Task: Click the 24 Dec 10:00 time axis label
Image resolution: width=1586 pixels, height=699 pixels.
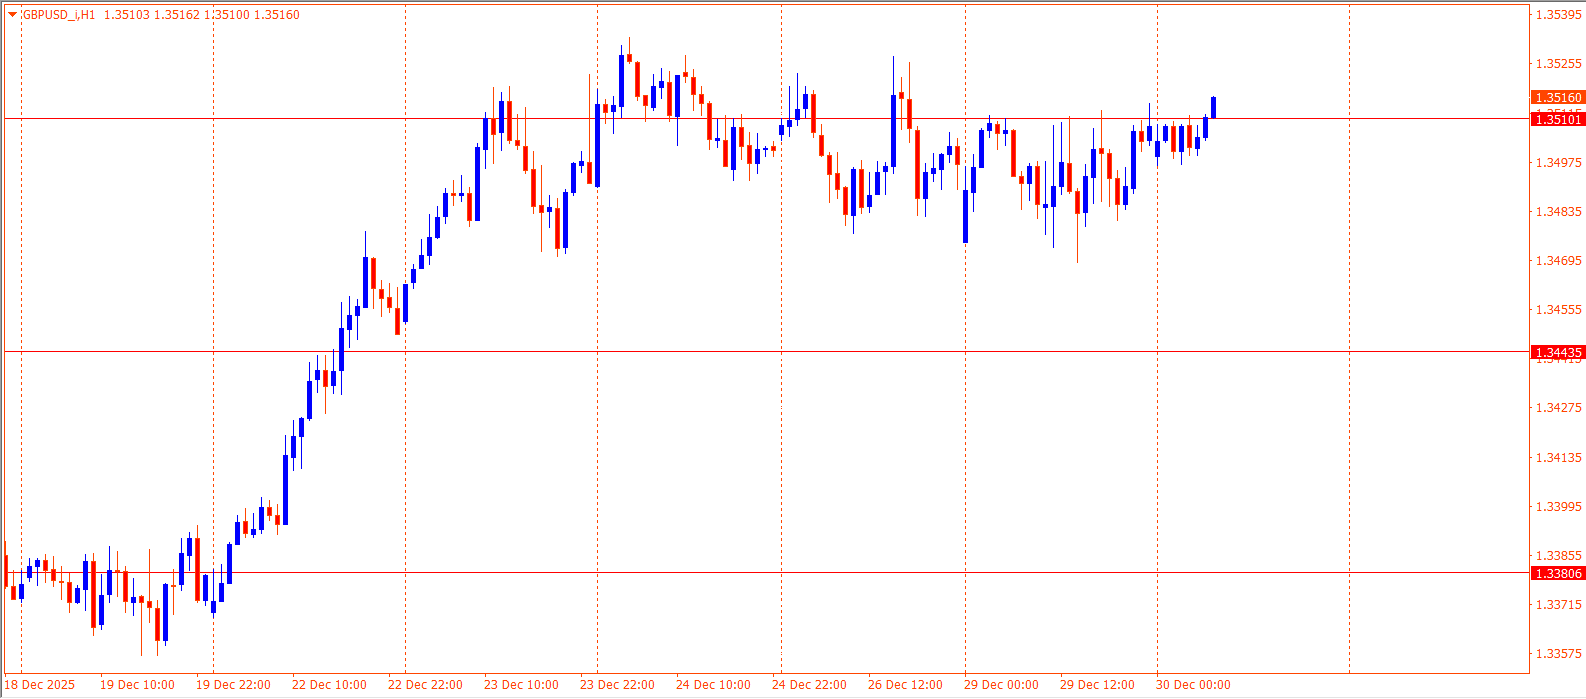Action: 713,685
